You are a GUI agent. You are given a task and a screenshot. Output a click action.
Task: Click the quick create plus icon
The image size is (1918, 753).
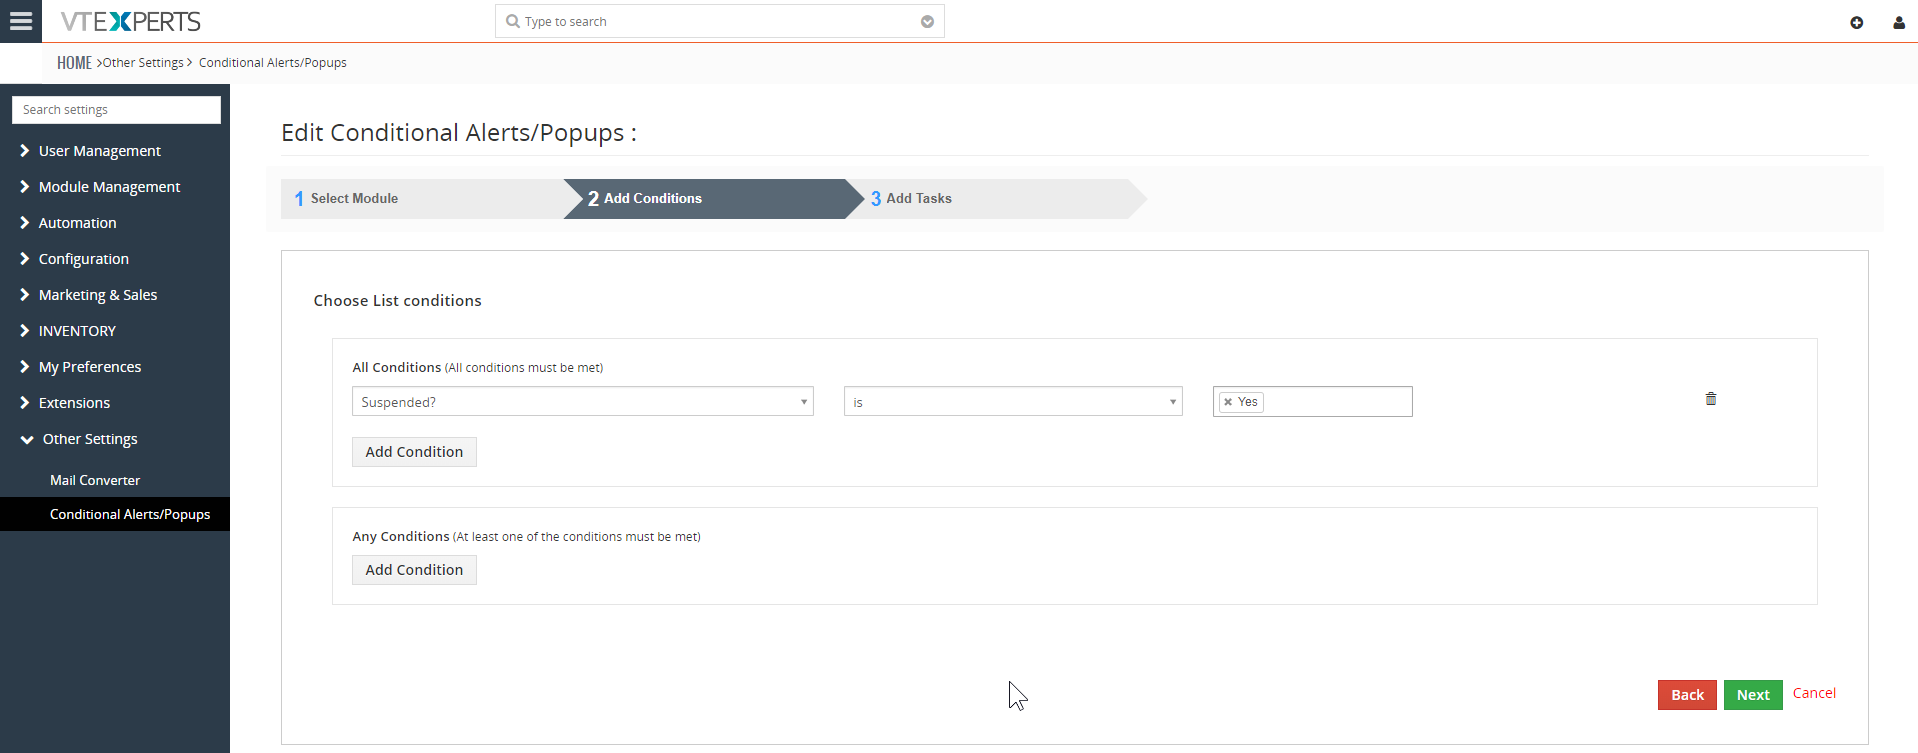click(1856, 22)
